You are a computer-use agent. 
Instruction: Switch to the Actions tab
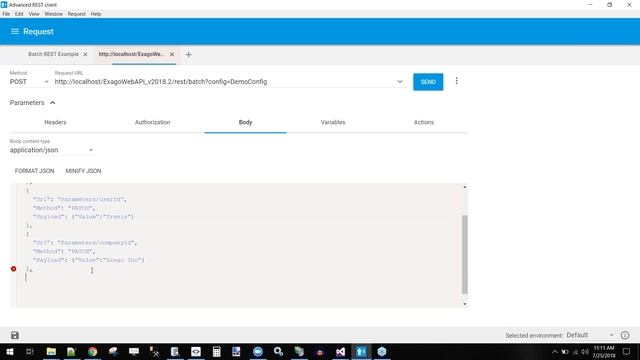tap(424, 122)
